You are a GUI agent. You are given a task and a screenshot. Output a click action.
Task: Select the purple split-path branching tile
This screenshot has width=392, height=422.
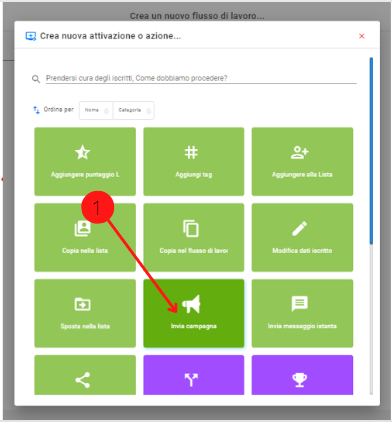tap(194, 375)
